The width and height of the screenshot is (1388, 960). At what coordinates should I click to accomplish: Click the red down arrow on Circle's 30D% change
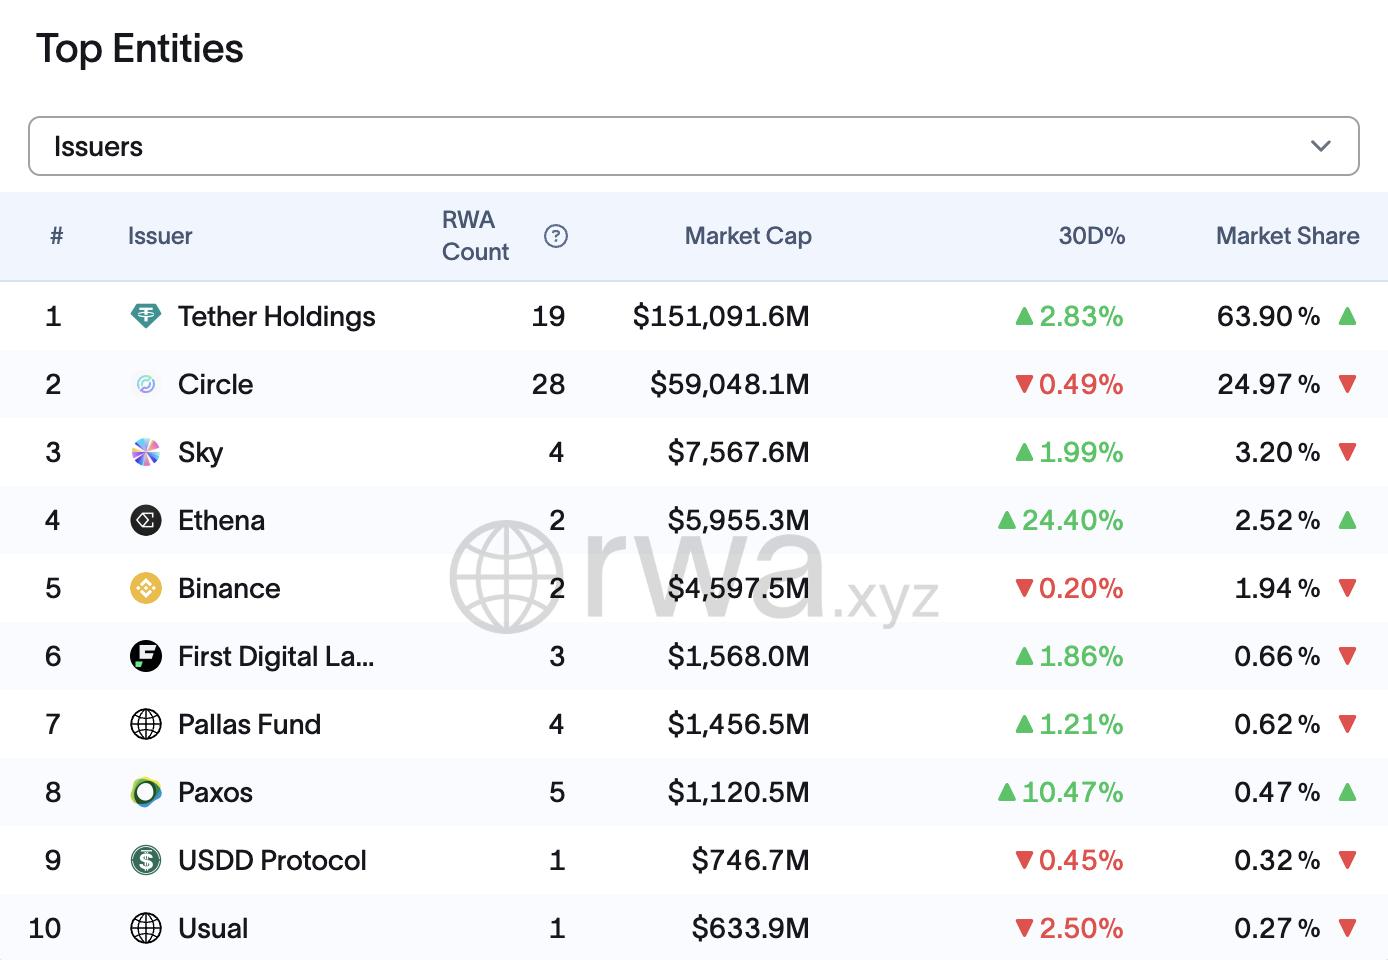pos(1025,384)
